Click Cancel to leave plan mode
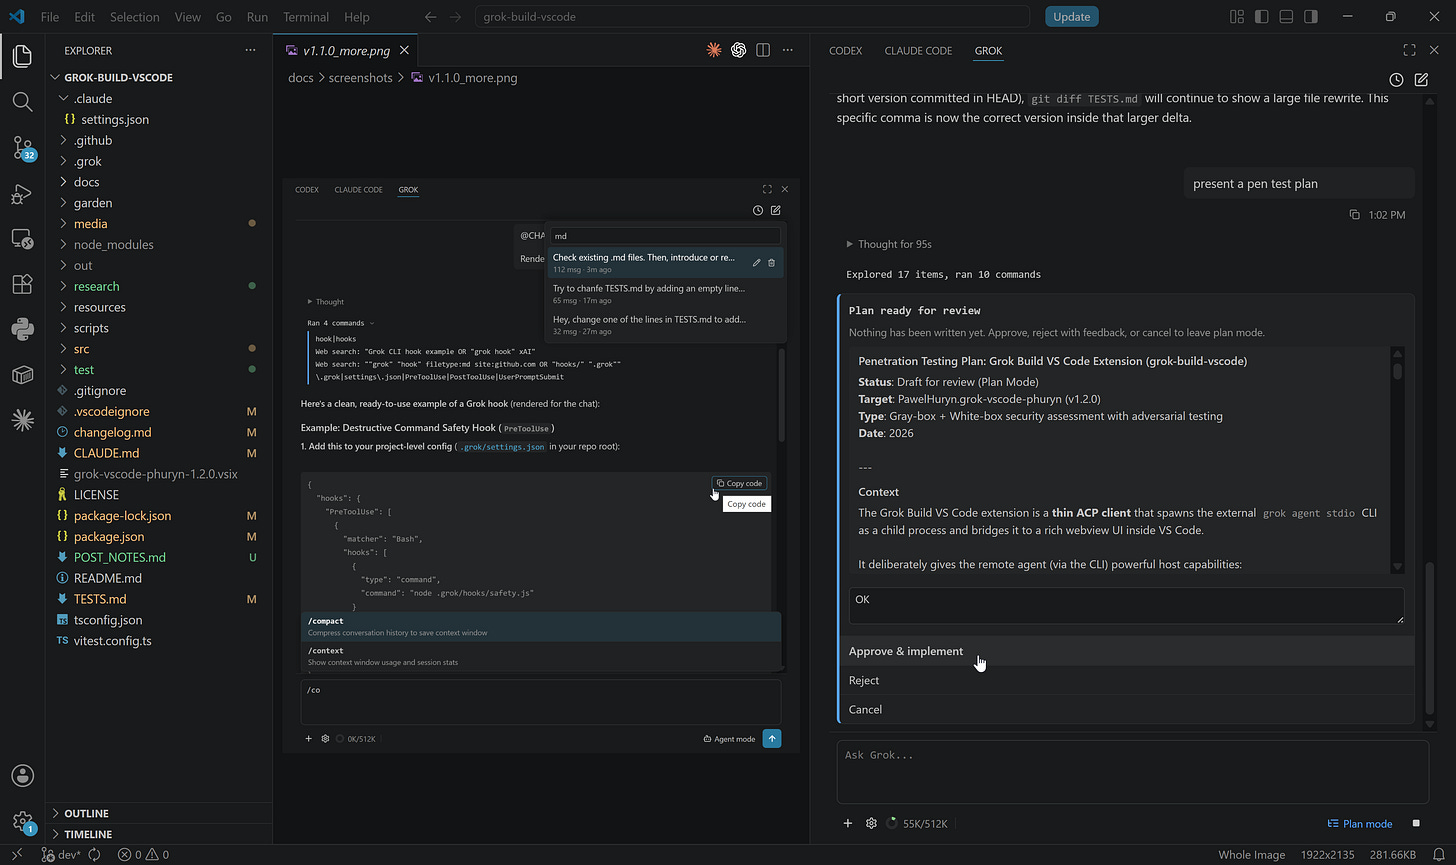 click(1127, 709)
